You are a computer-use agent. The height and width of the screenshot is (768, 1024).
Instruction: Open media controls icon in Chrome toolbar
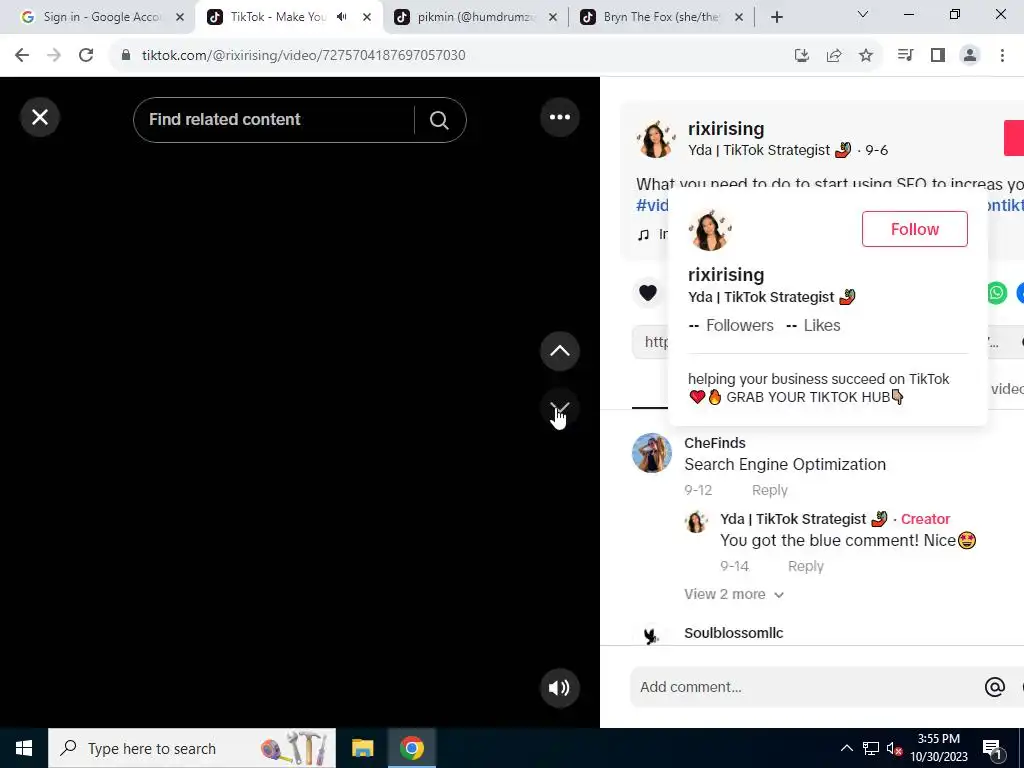coord(906,56)
